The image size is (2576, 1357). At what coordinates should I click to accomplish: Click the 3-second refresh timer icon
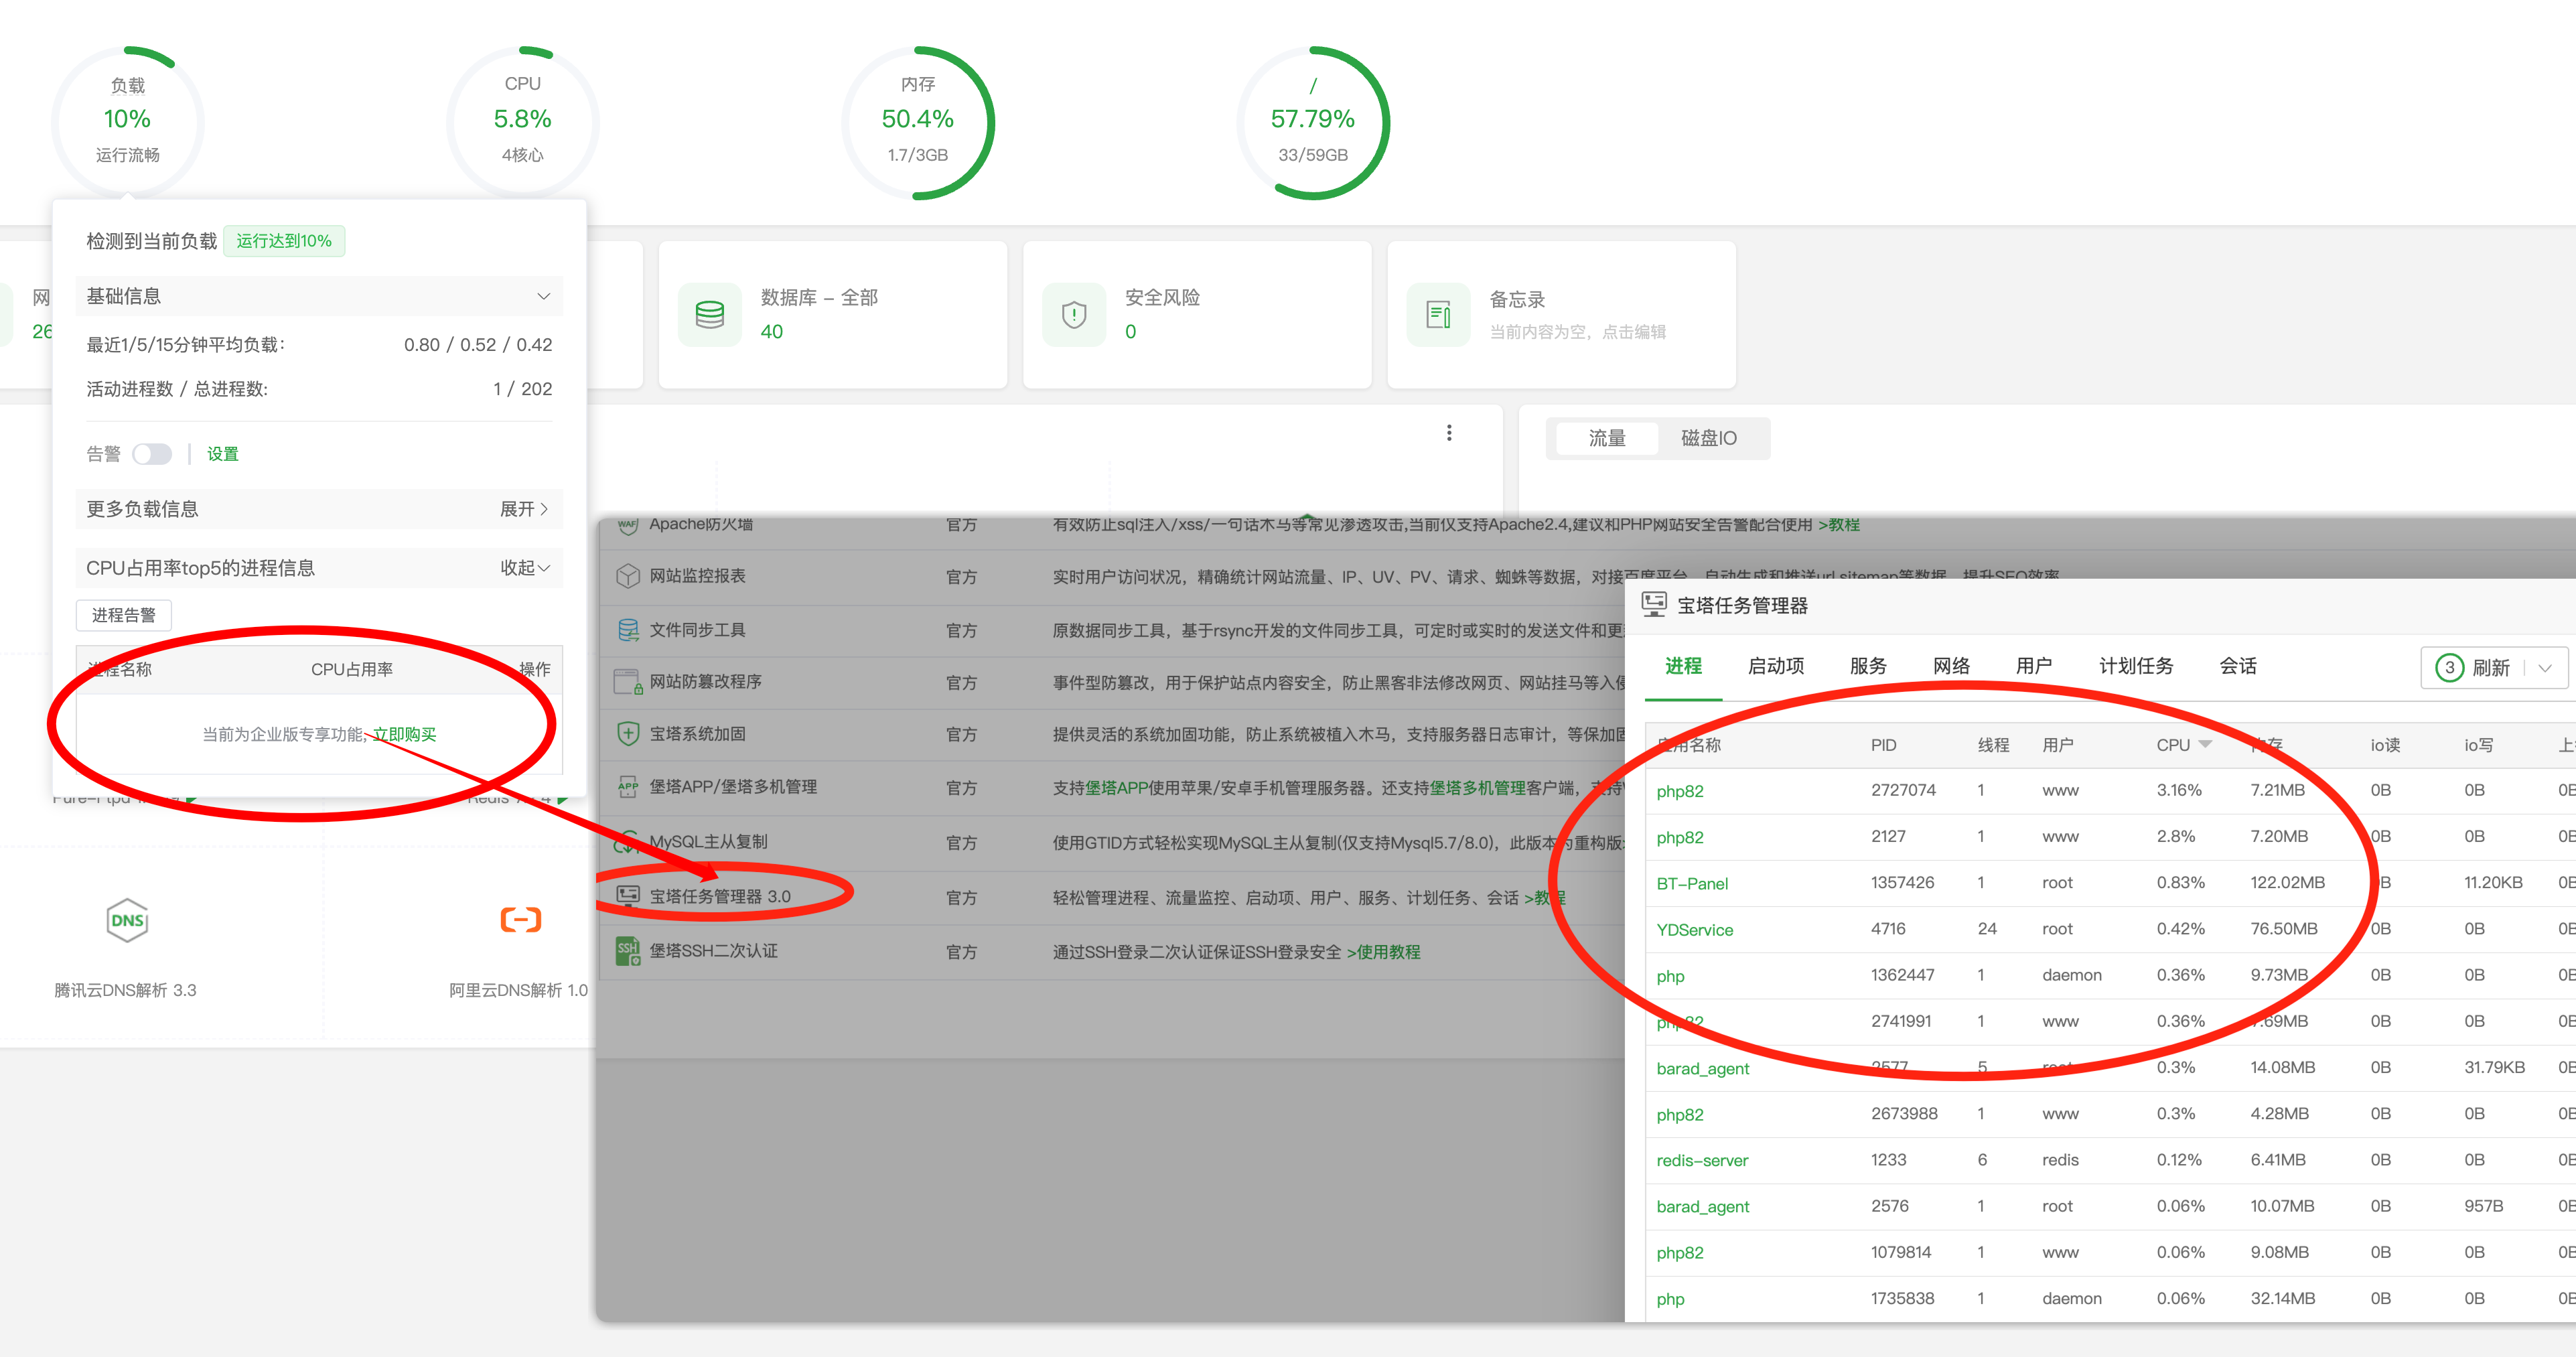2449,668
